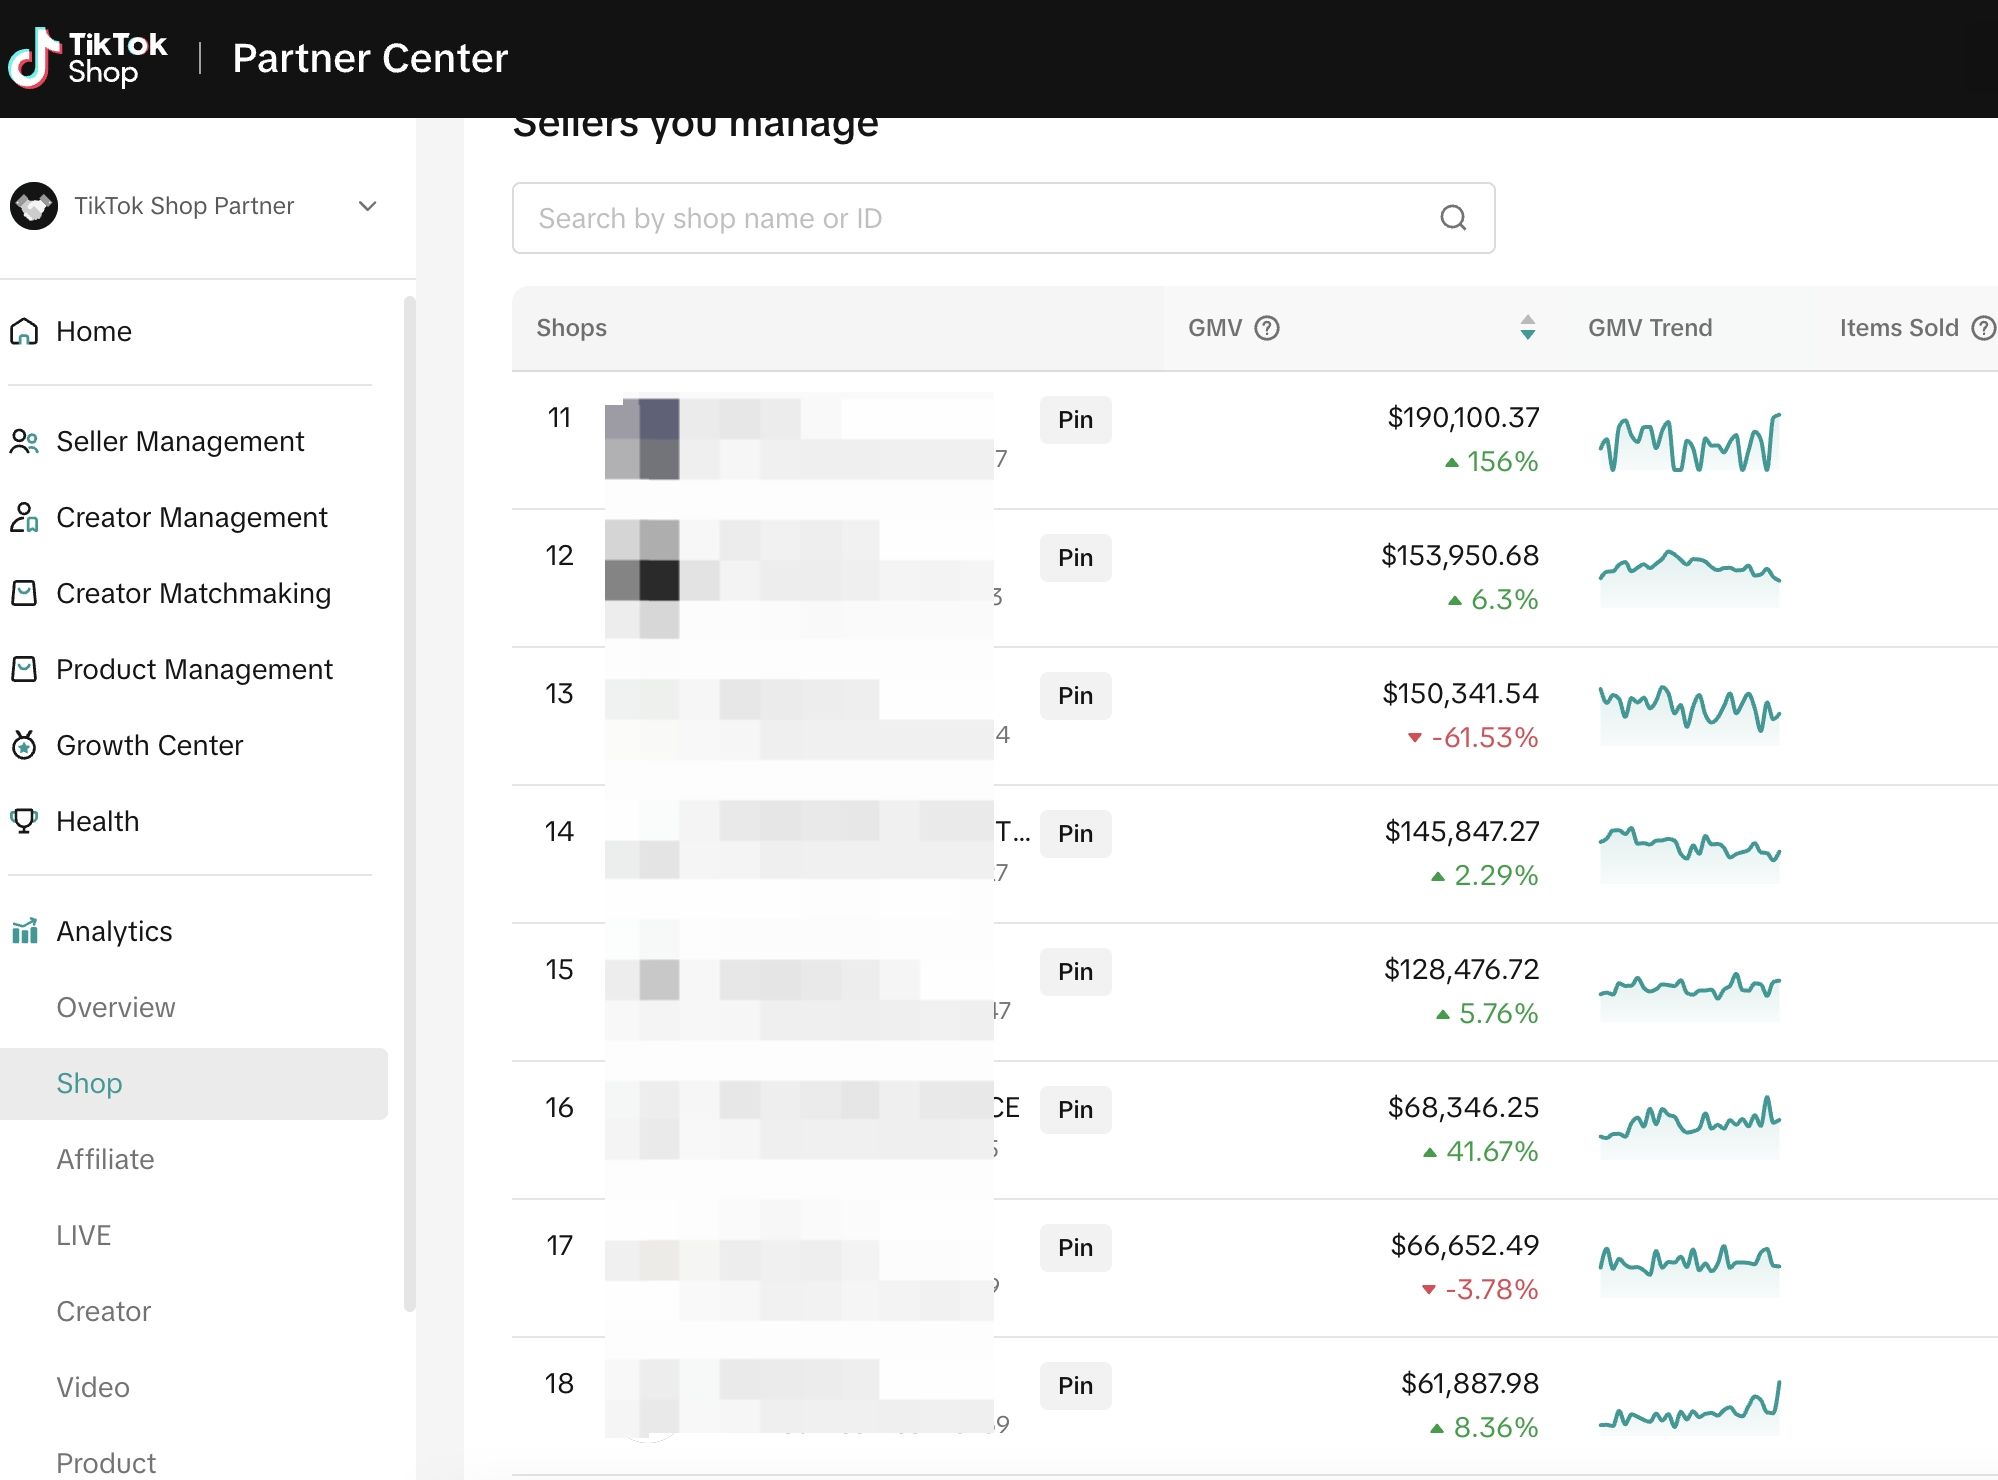Open Growth Center section
Screen dimensions: 1998x1480
[x=149, y=745]
